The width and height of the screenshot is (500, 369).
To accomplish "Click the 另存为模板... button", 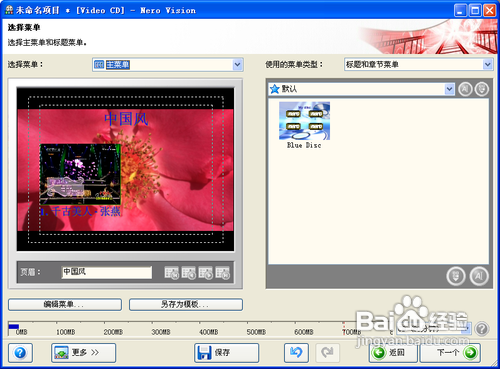I will coord(186,304).
